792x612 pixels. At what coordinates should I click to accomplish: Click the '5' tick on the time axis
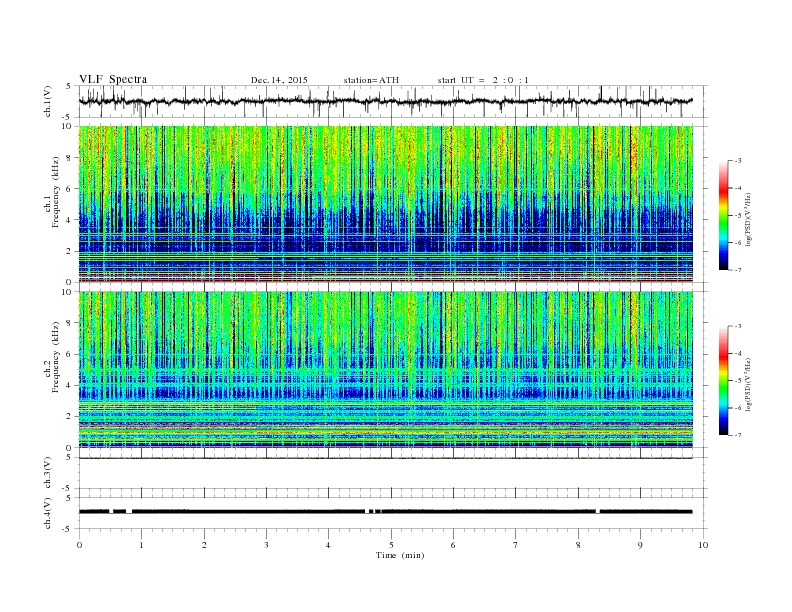pos(391,545)
